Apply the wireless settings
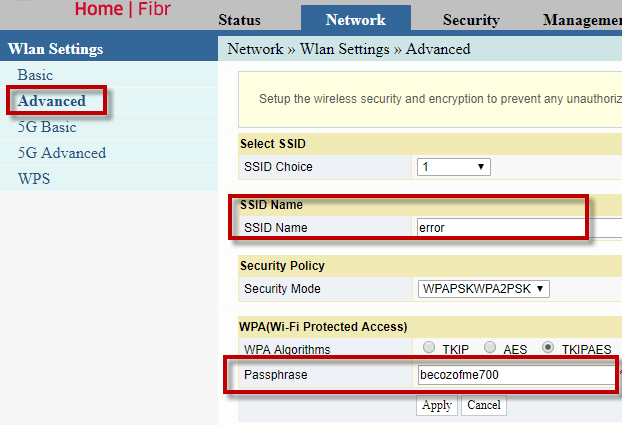Viewport: 622px width, 425px height. click(437, 405)
